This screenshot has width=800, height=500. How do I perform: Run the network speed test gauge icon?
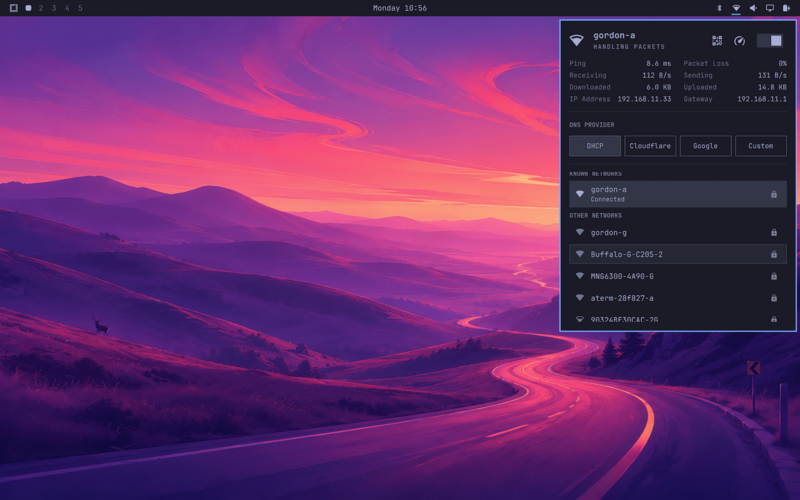pos(739,41)
